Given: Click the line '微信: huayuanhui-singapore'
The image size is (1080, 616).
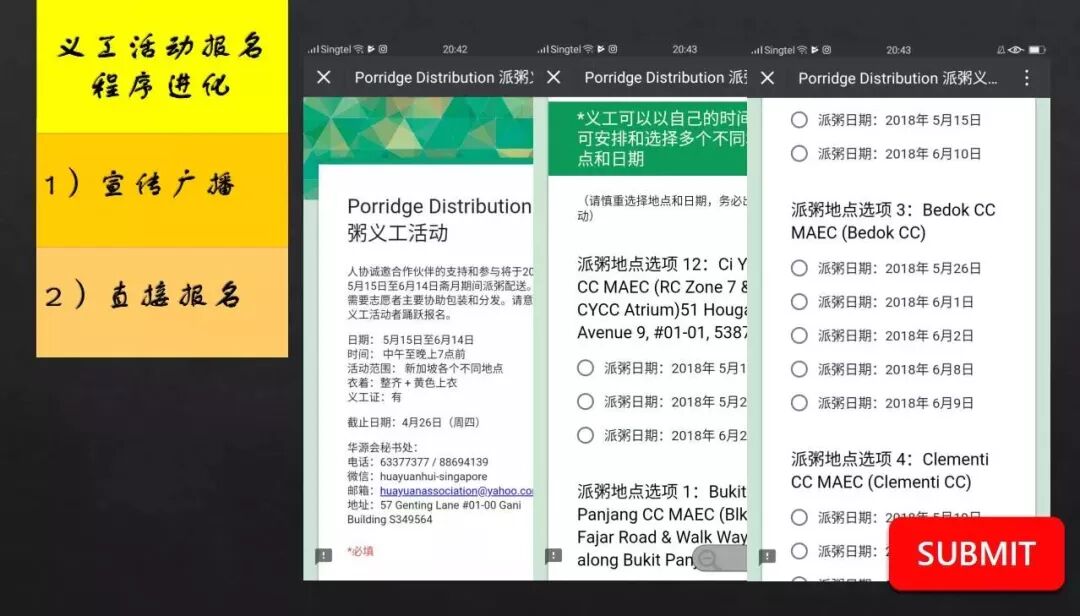Looking at the screenshot, I should [x=417, y=476].
